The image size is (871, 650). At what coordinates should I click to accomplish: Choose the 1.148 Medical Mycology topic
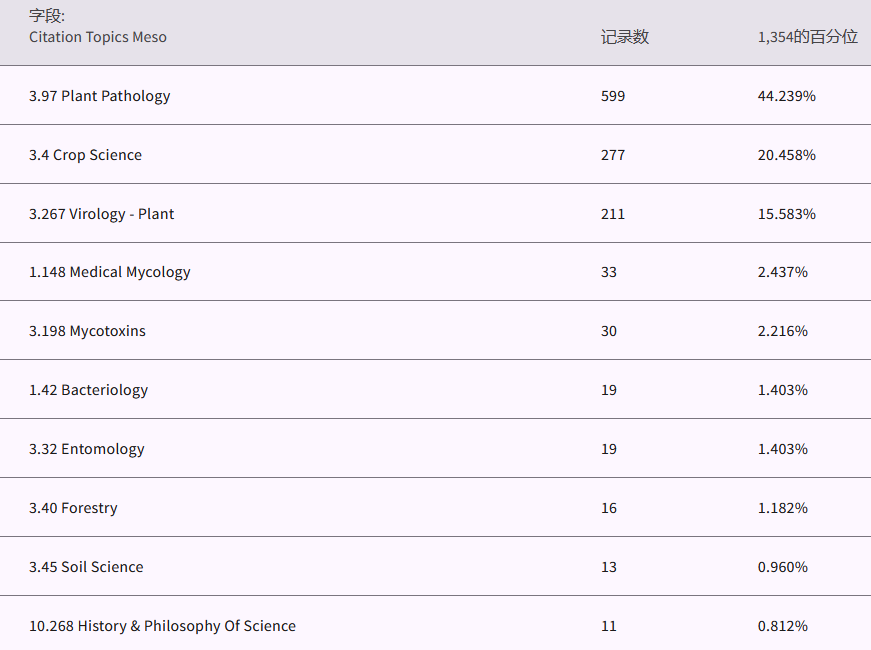pos(110,272)
